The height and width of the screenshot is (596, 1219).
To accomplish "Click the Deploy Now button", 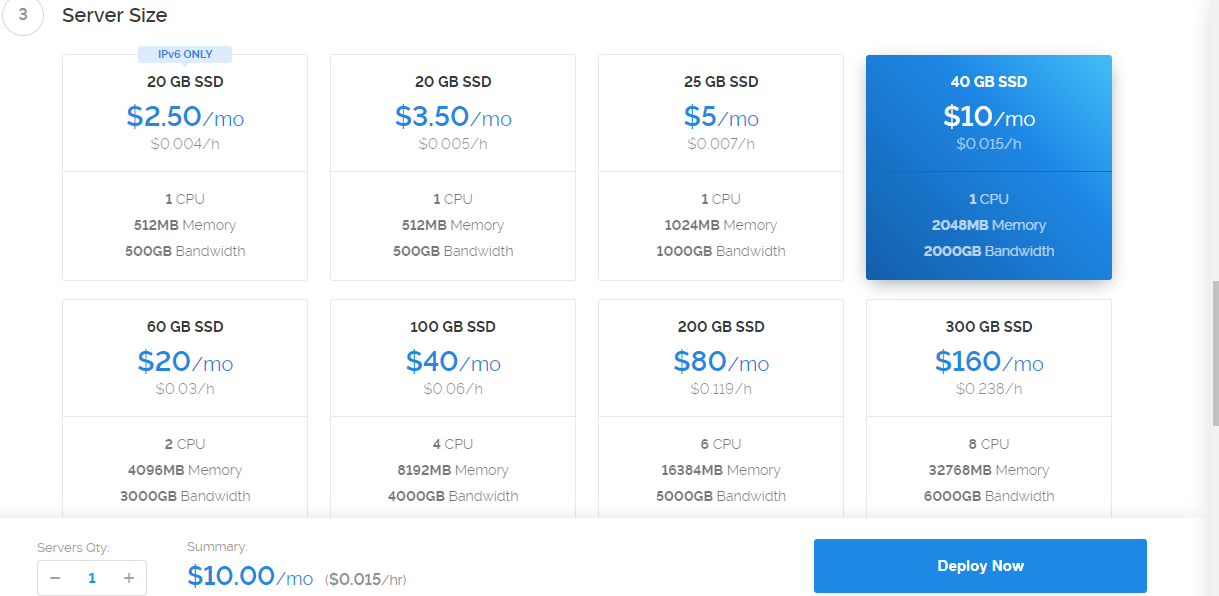I will (x=980, y=566).
